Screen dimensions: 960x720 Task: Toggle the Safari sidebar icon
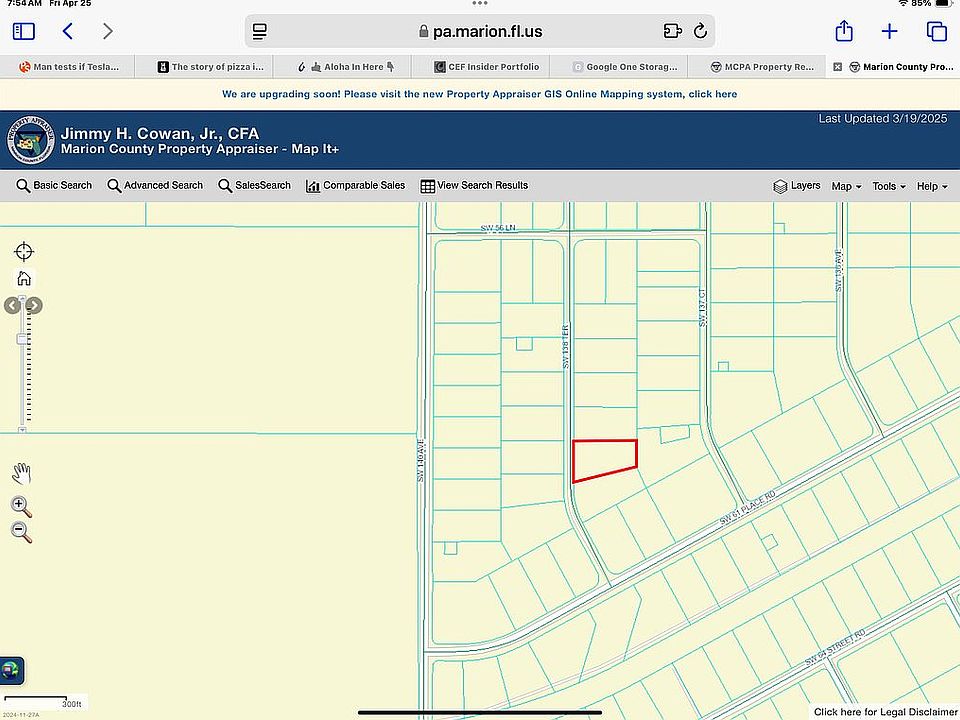(24, 31)
